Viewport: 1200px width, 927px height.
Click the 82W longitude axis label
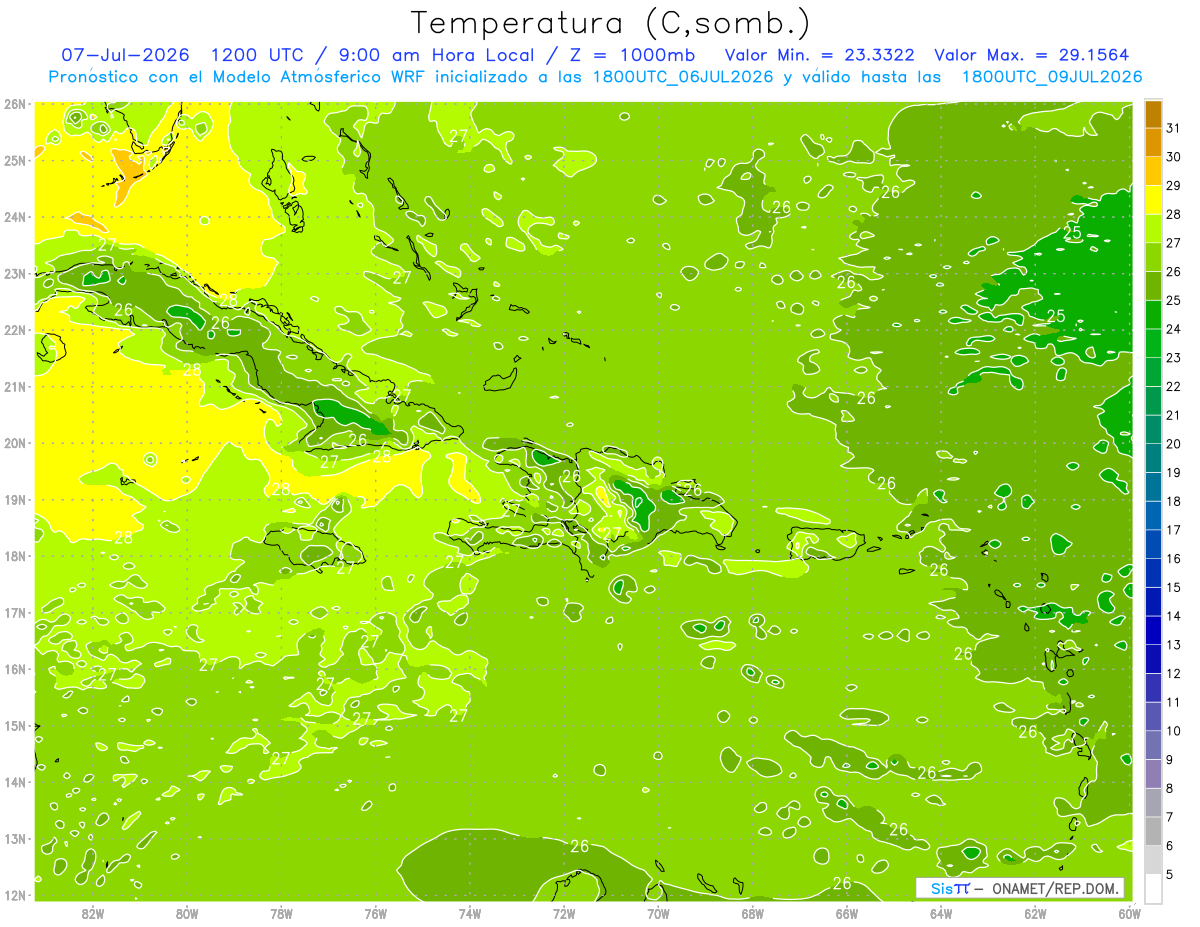coord(93,913)
